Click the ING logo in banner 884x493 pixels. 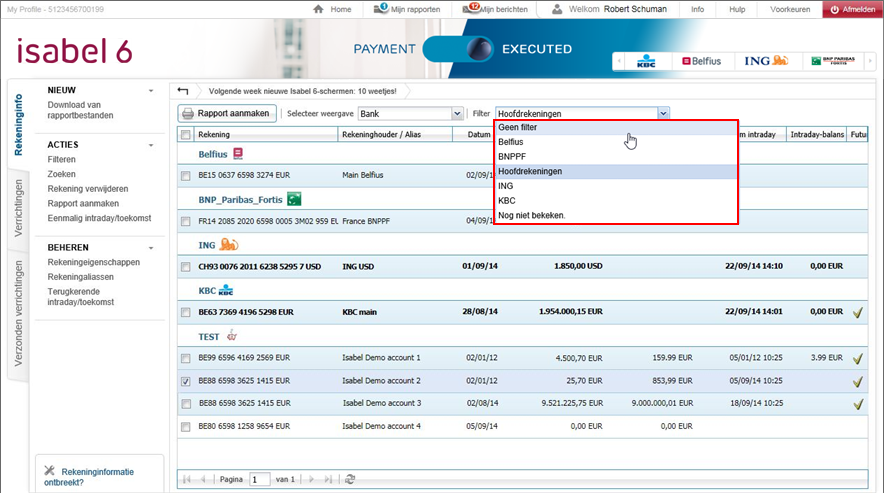pos(766,61)
